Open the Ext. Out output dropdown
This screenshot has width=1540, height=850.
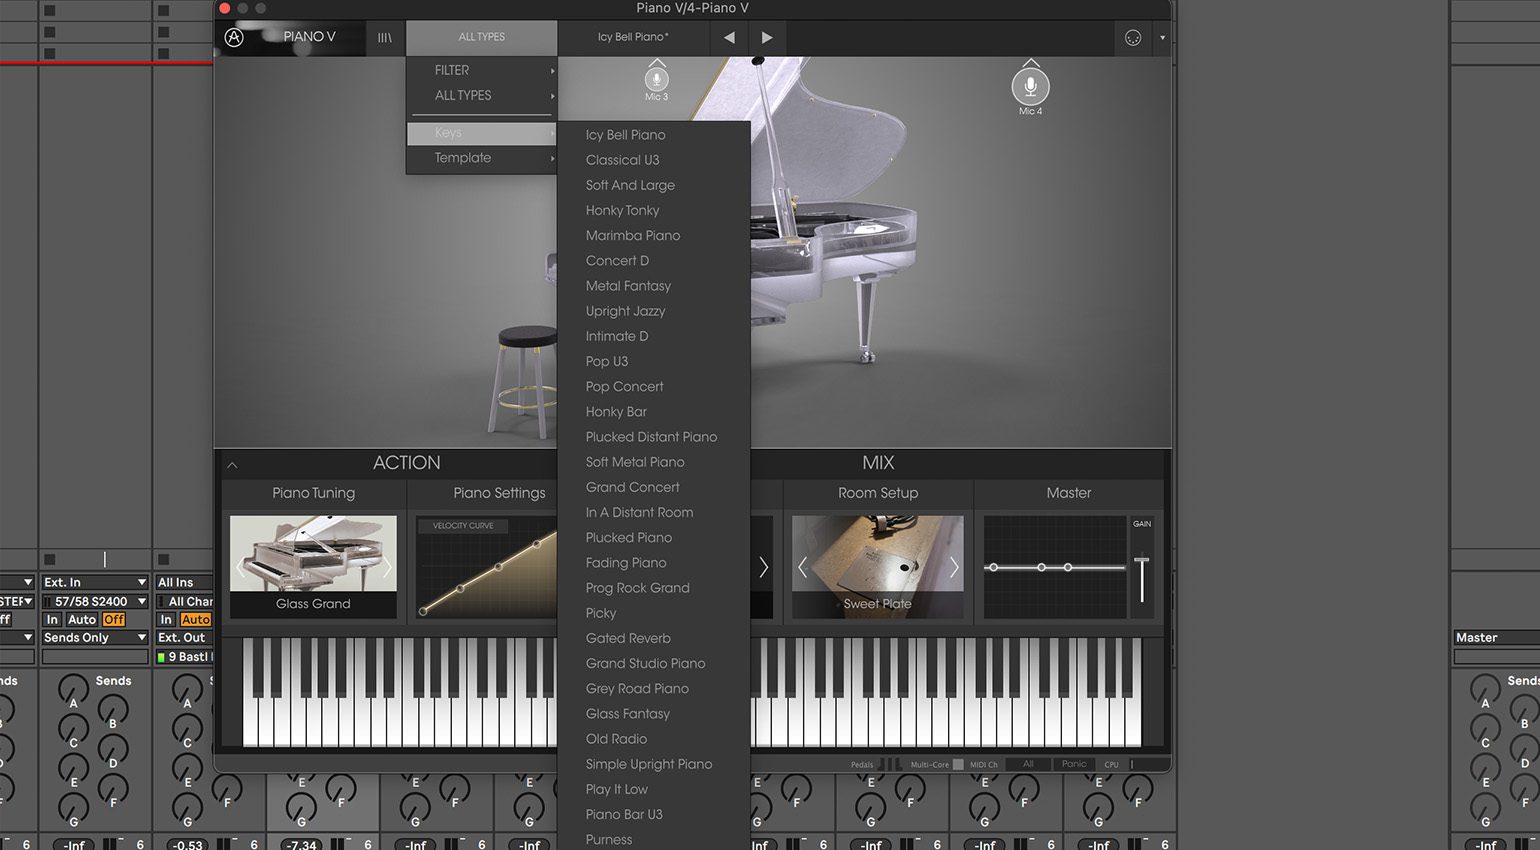[x=184, y=637]
